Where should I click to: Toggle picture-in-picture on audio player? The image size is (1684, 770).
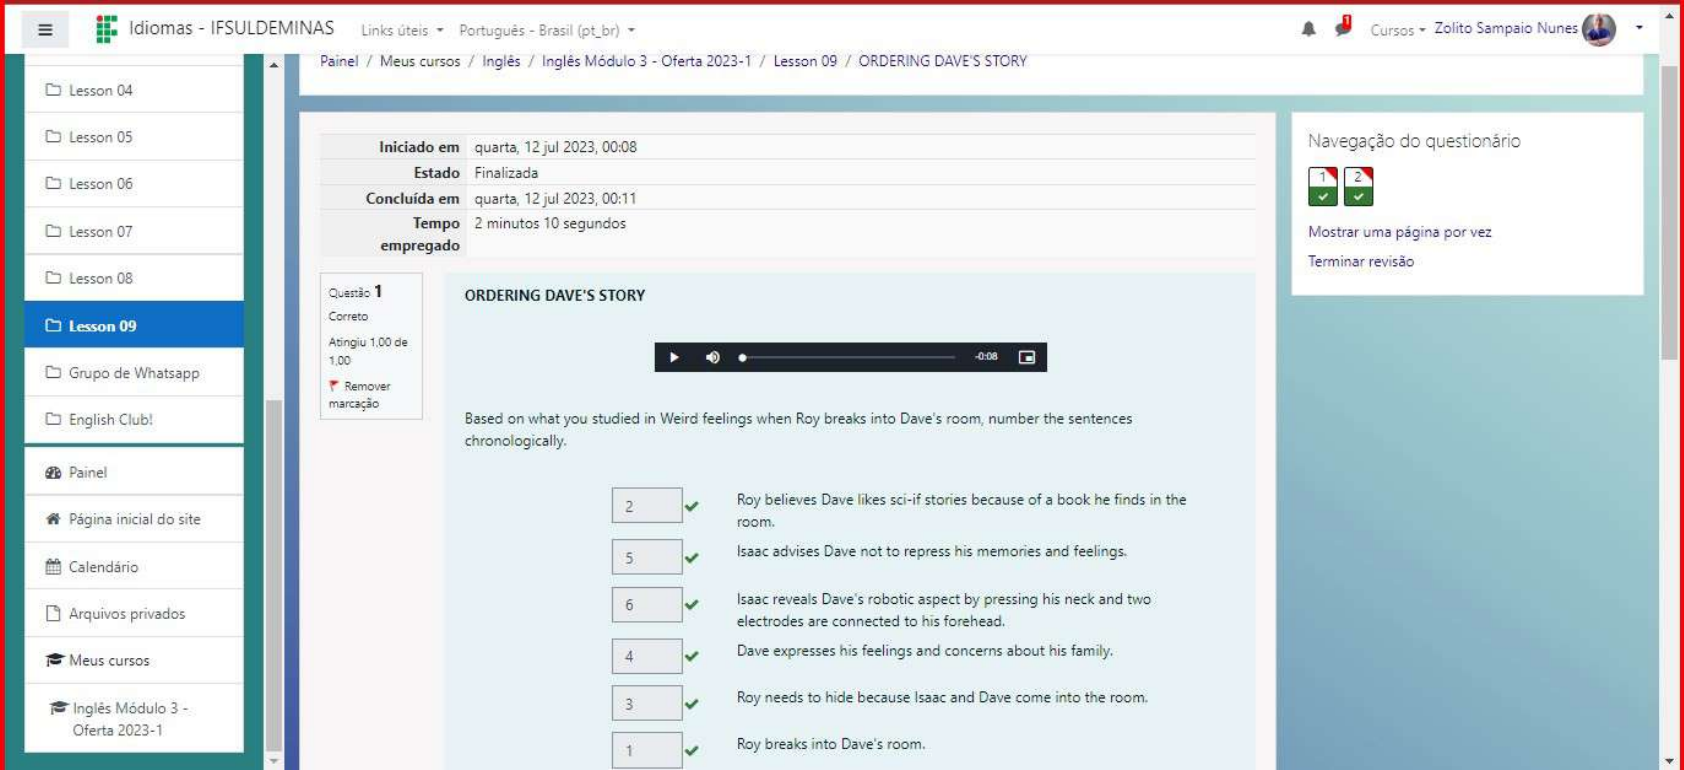1026,357
